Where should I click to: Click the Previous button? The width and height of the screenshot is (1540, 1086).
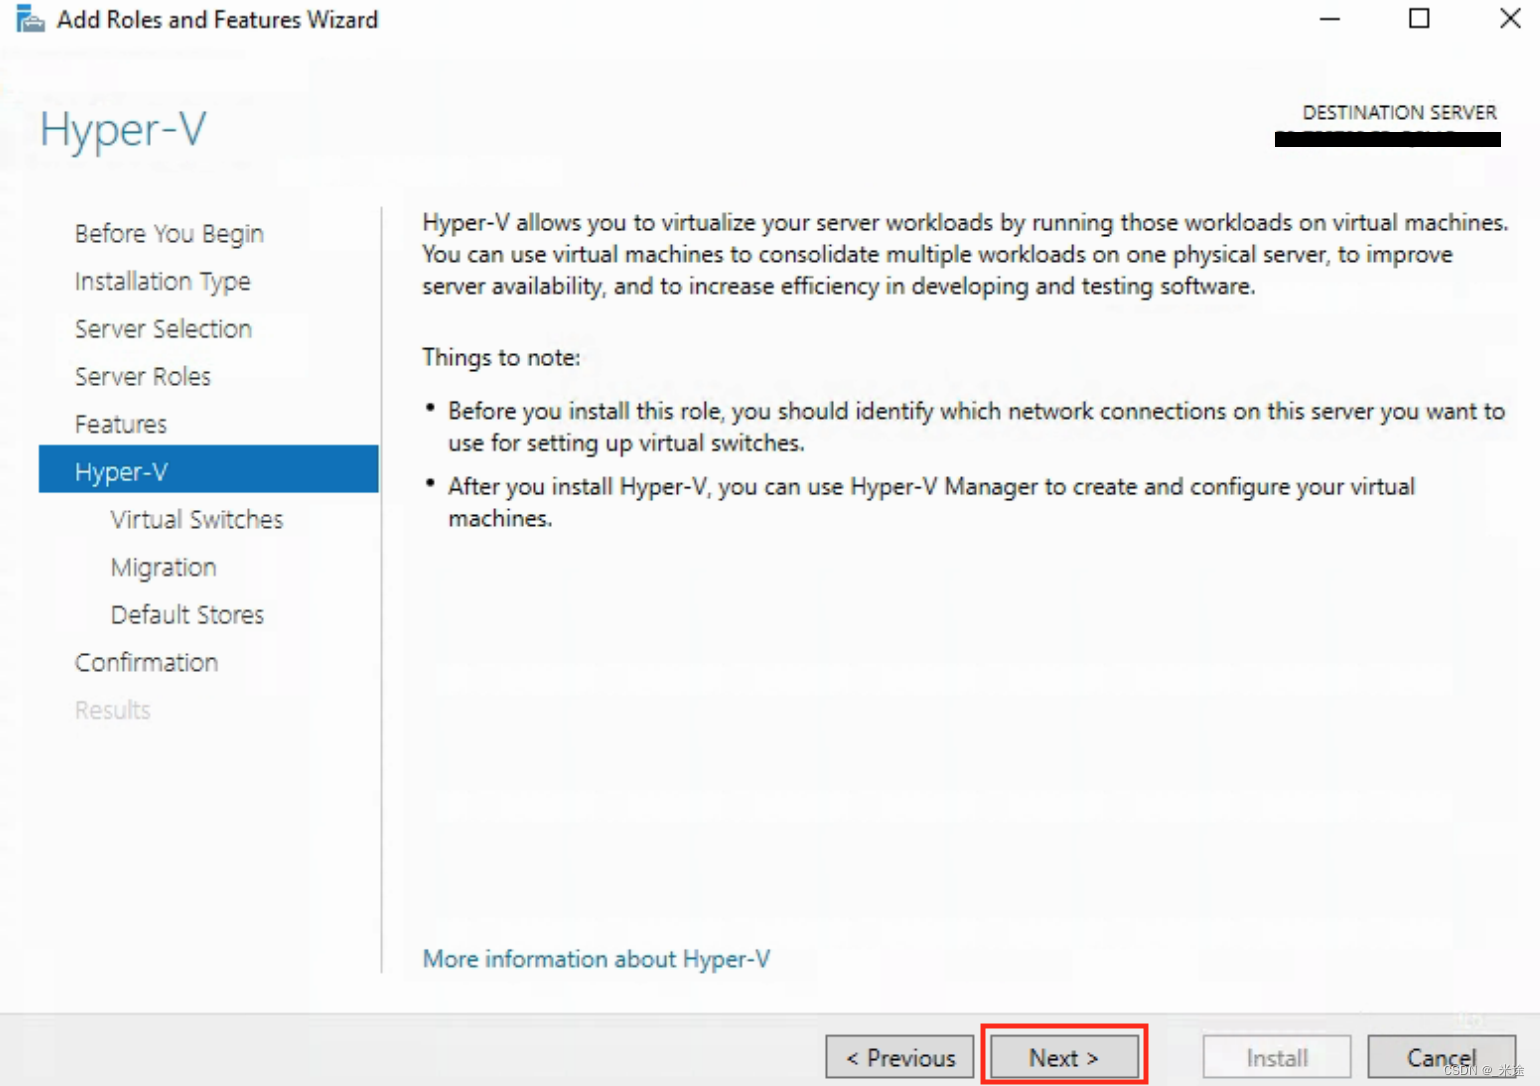click(x=899, y=1056)
